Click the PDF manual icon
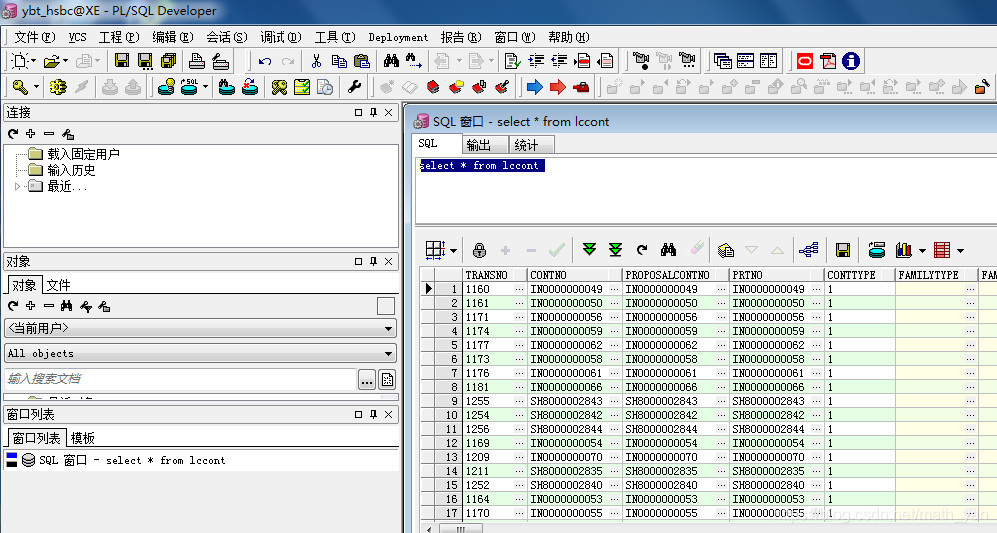The image size is (997, 533). pyautogui.click(x=828, y=61)
